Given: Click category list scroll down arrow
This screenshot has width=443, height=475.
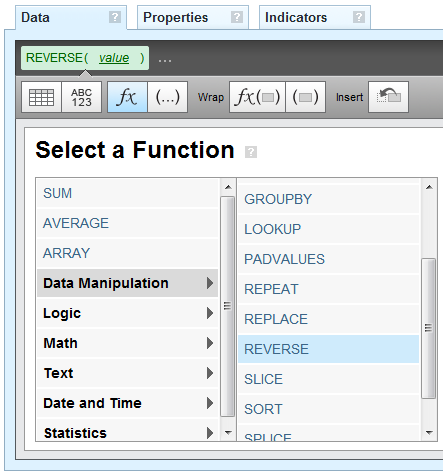Looking at the screenshot, I should tap(228, 433).
